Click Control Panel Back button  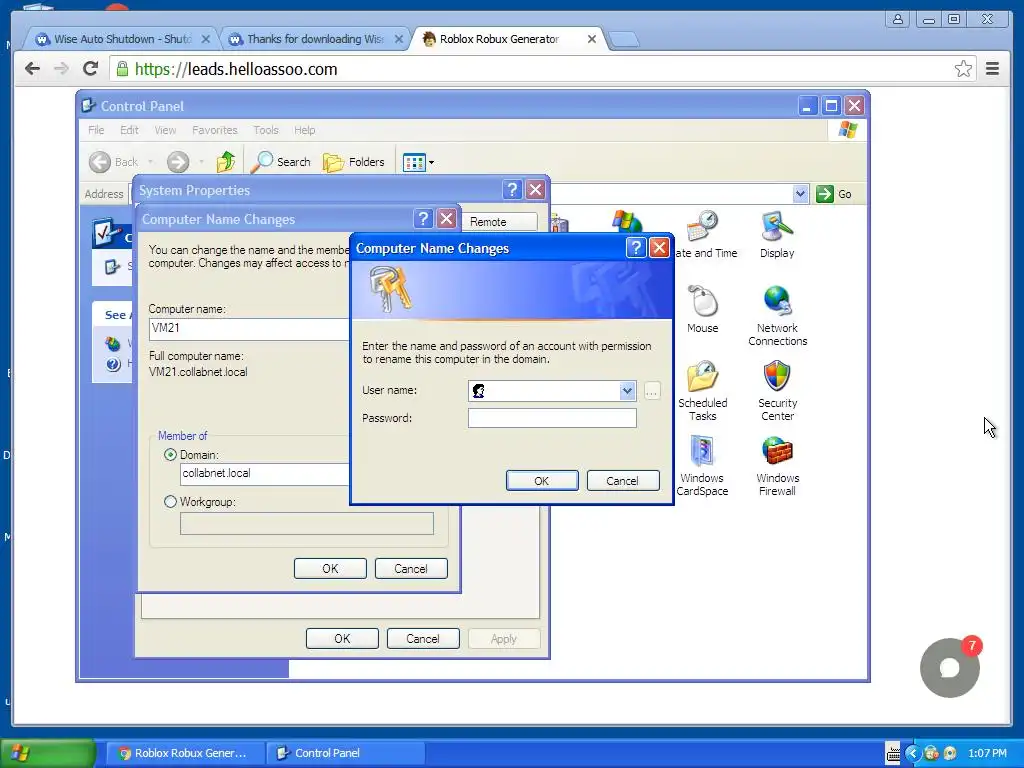pos(114,161)
